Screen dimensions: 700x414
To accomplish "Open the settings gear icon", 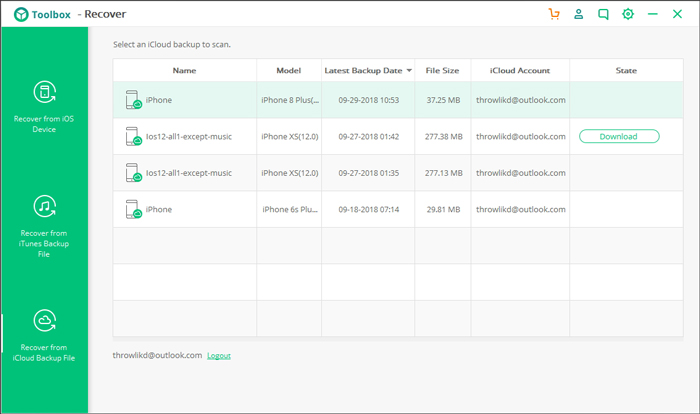I will point(628,14).
